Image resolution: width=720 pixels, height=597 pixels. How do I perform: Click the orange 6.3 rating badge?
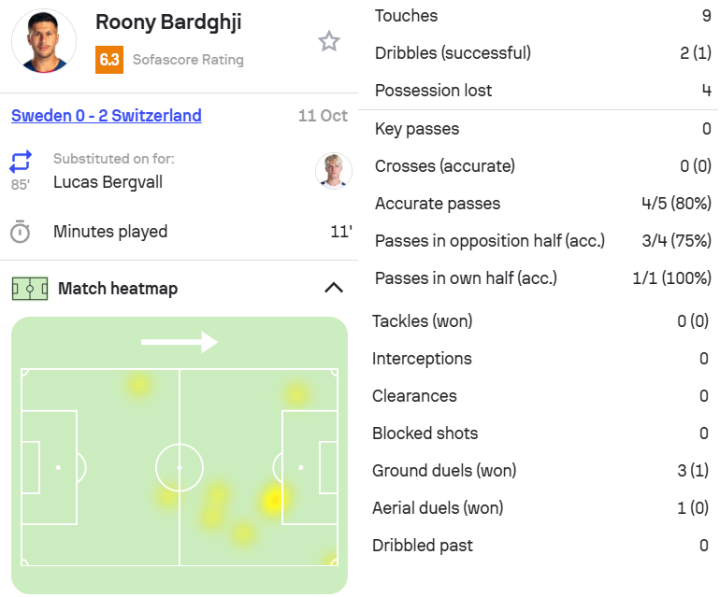click(109, 59)
